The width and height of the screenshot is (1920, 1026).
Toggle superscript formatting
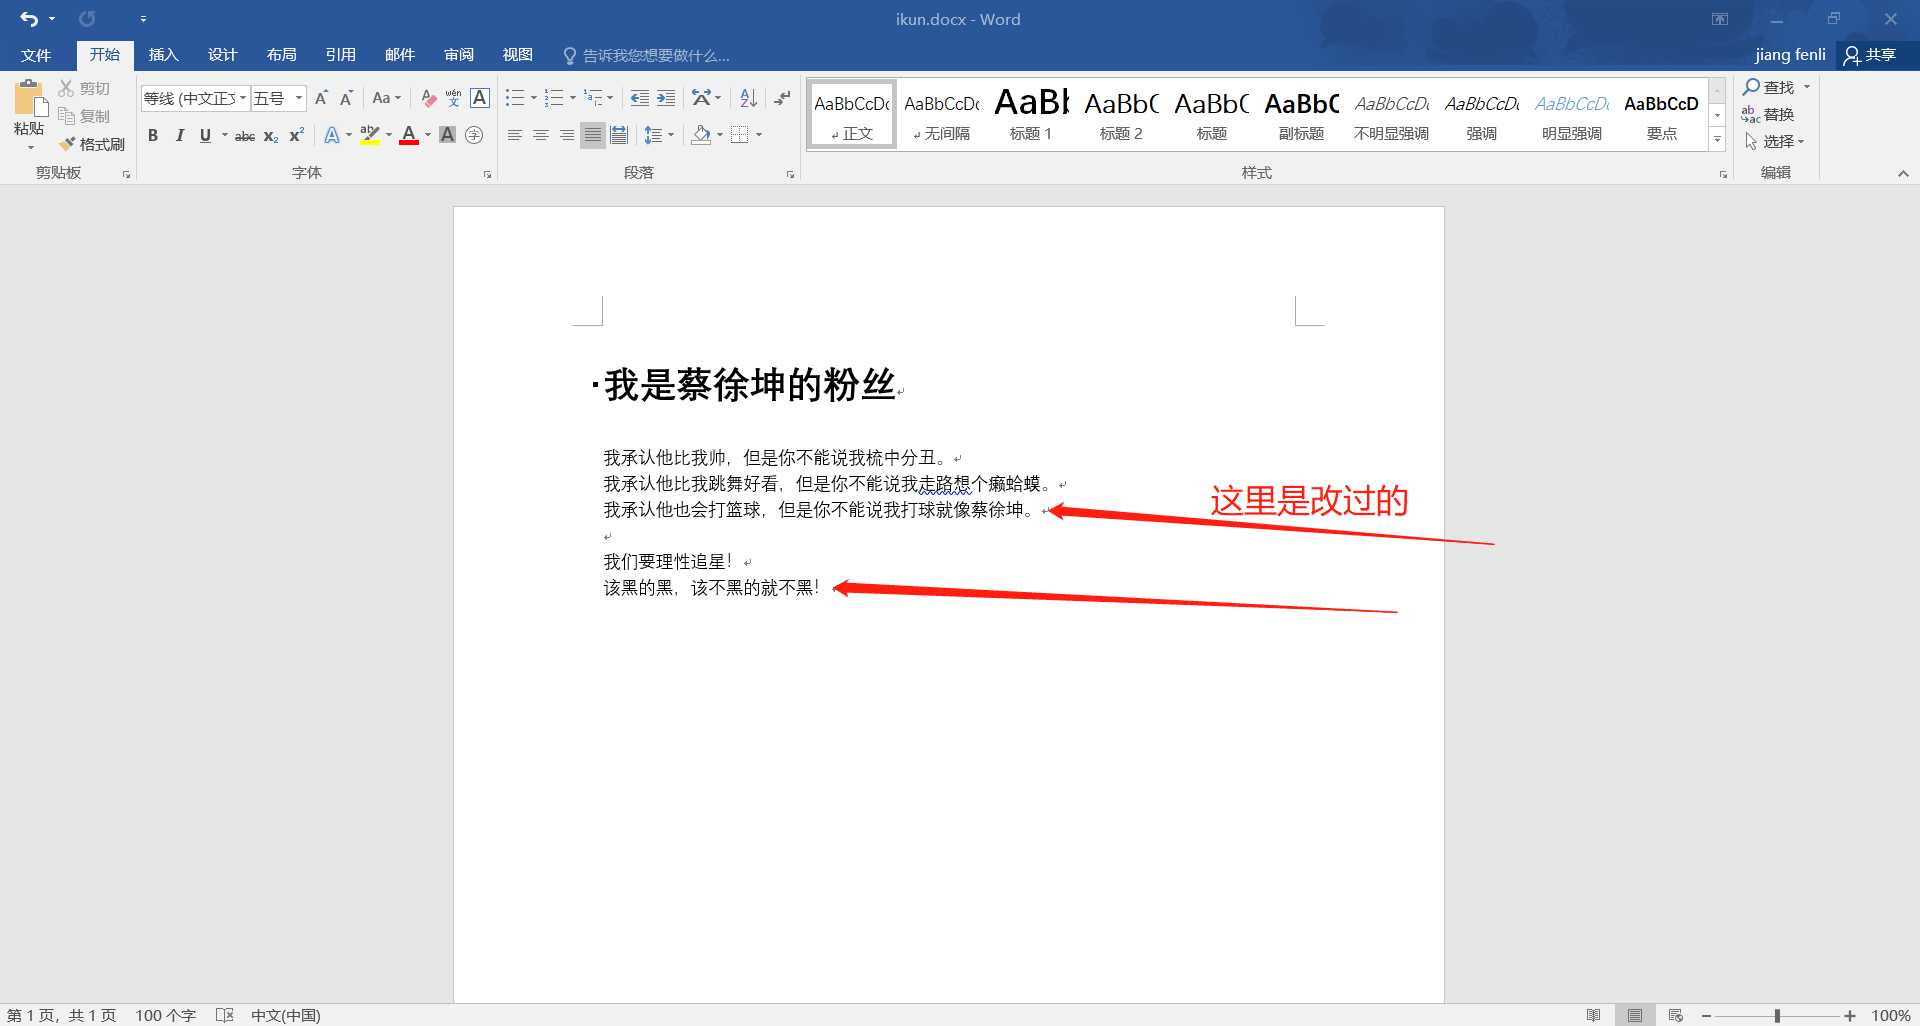[x=297, y=135]
